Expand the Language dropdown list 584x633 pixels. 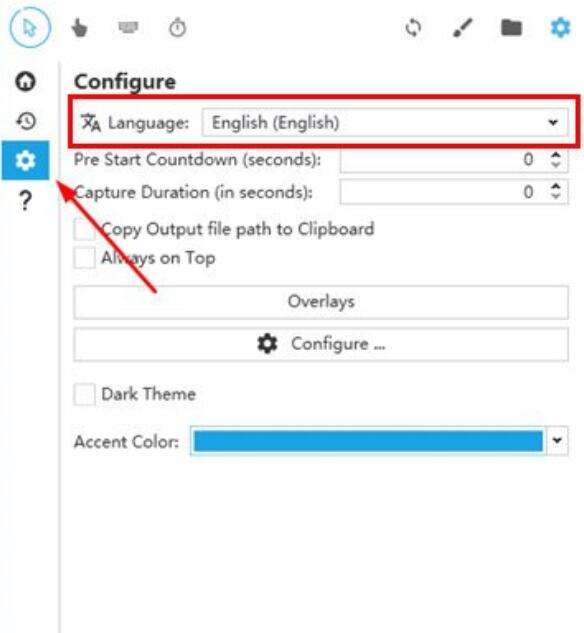[385, 122]
